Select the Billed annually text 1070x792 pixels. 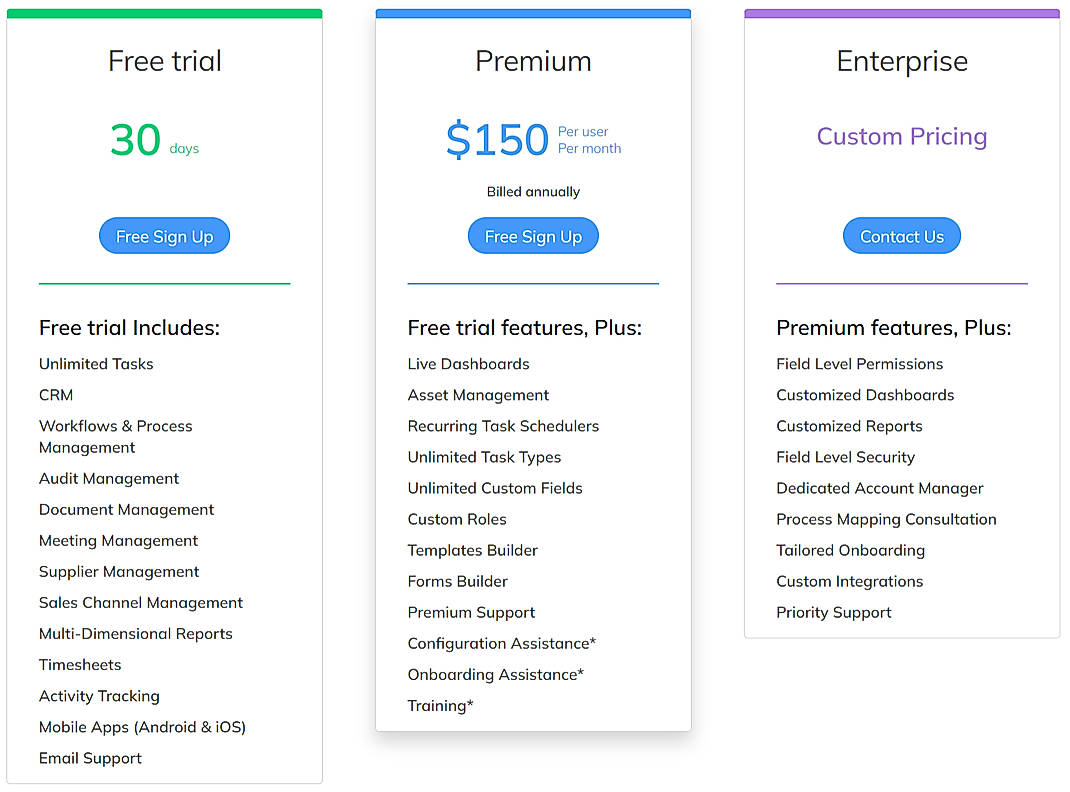(533, 191)
